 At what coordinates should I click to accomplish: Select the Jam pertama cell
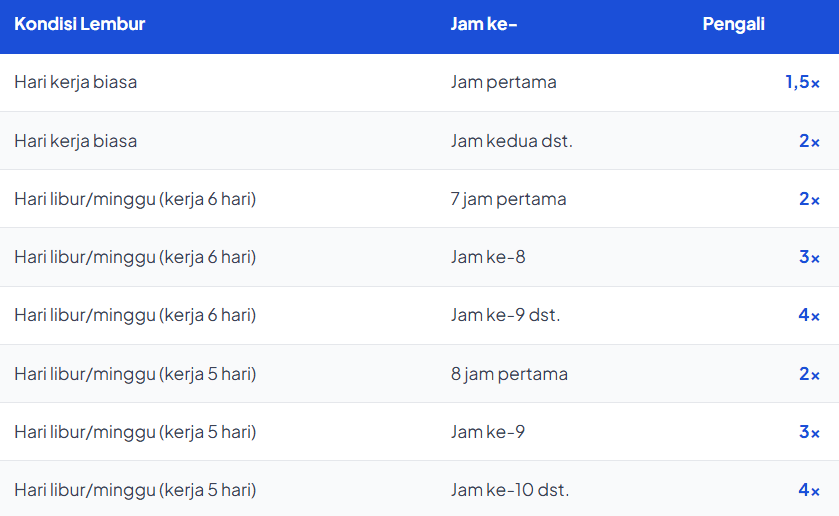click(504, 82)
